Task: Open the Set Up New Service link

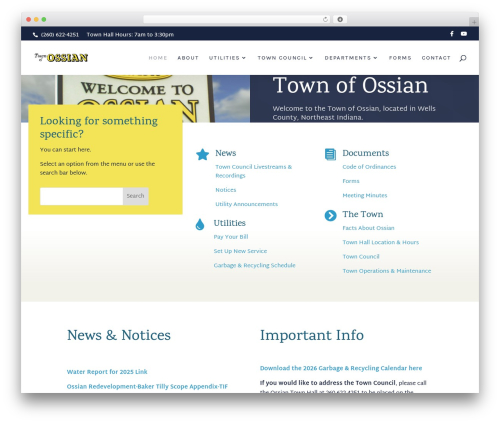Action: (240, 251)
